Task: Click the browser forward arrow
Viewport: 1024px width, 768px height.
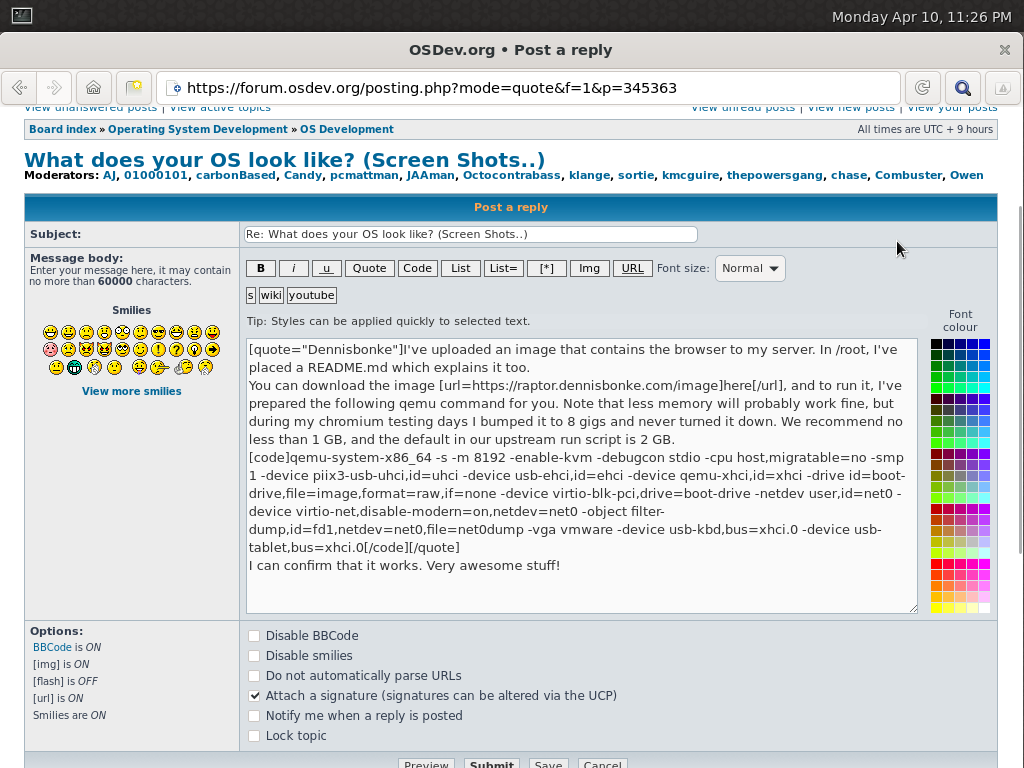Action: [x=54, y=88]
